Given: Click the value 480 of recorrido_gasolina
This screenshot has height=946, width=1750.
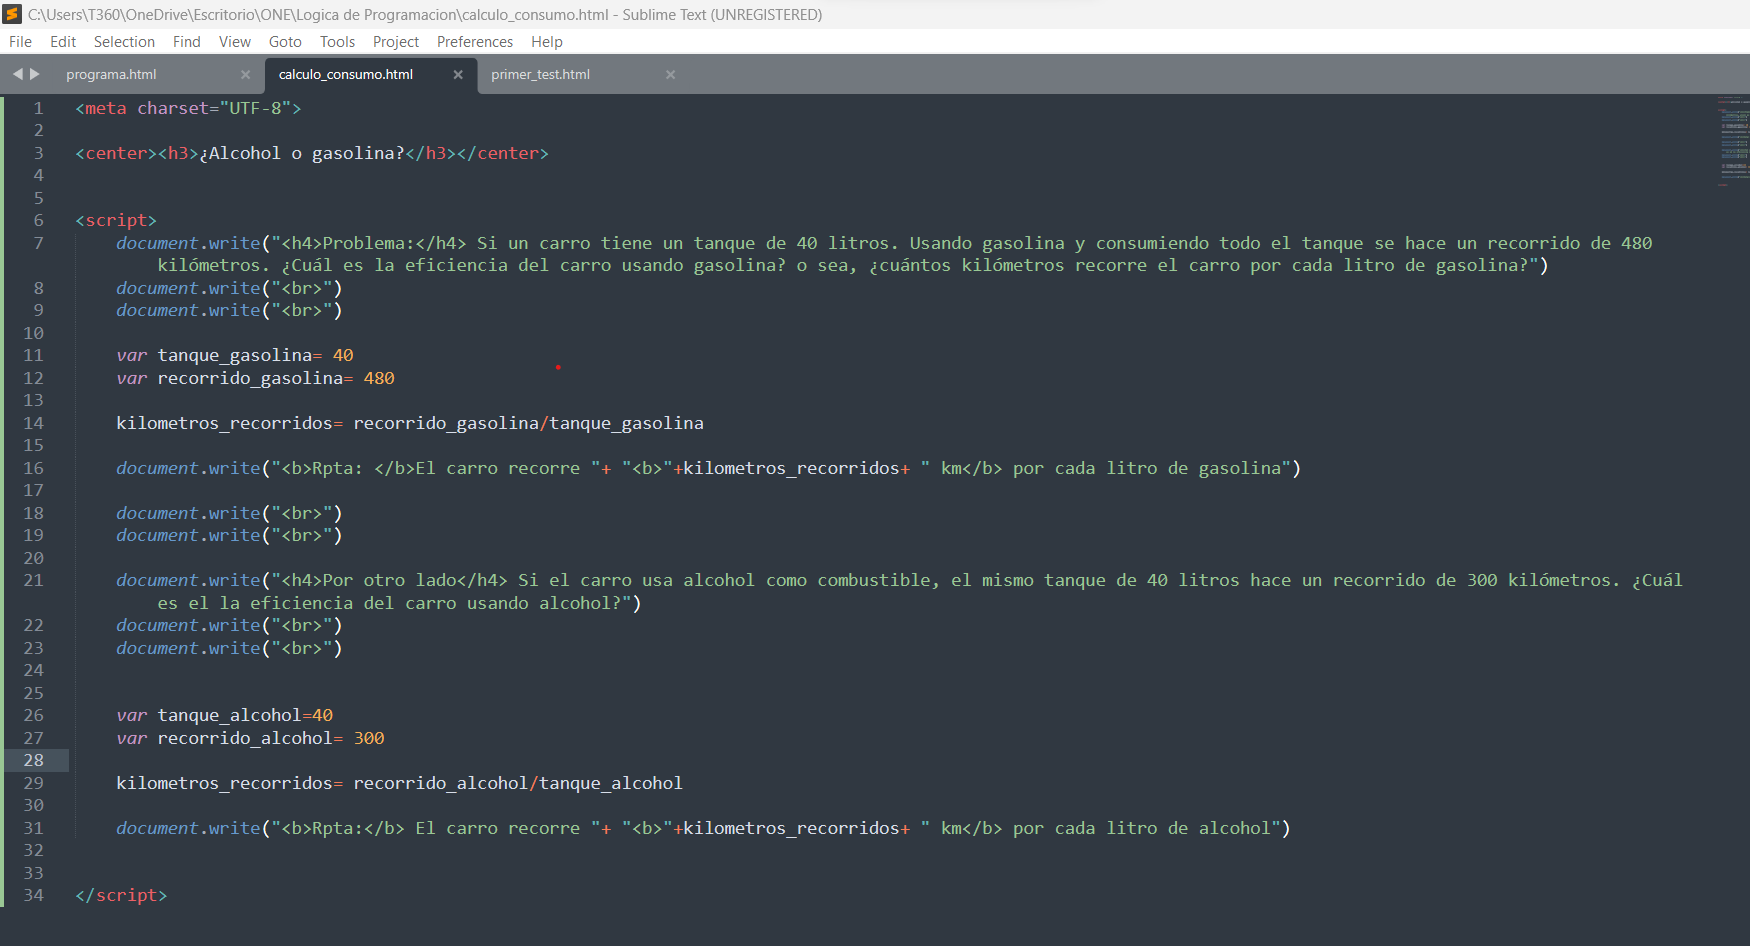Looking at the screenshot, I should (379, 378).
